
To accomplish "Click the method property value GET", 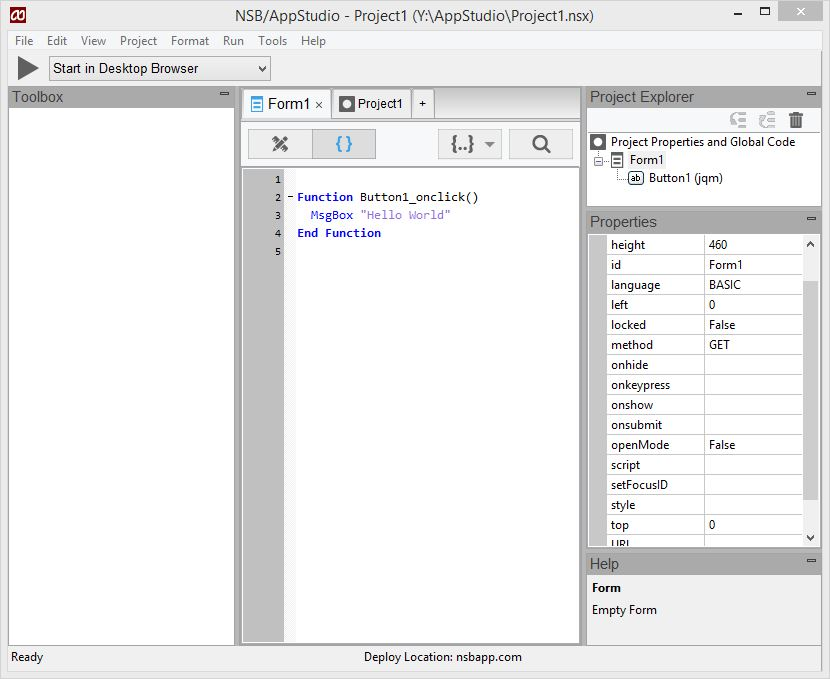I will tap(753, 345).
